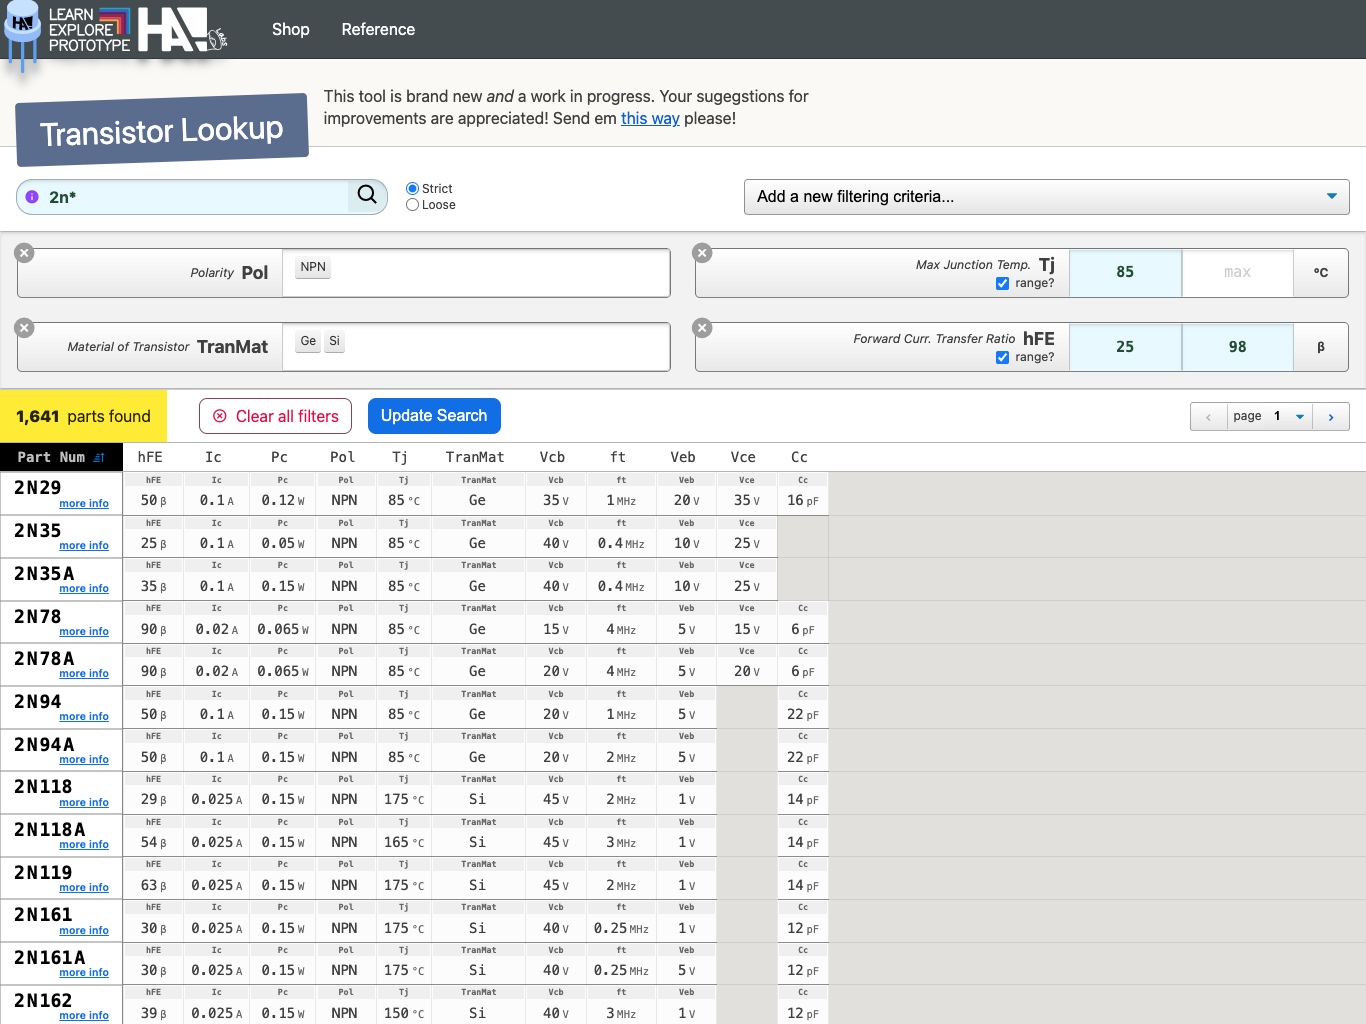Select the Strict search mode

point(412,189)
